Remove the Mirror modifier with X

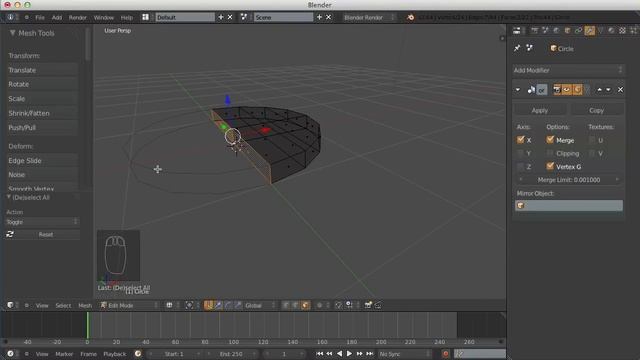click(x=620, y=90)
